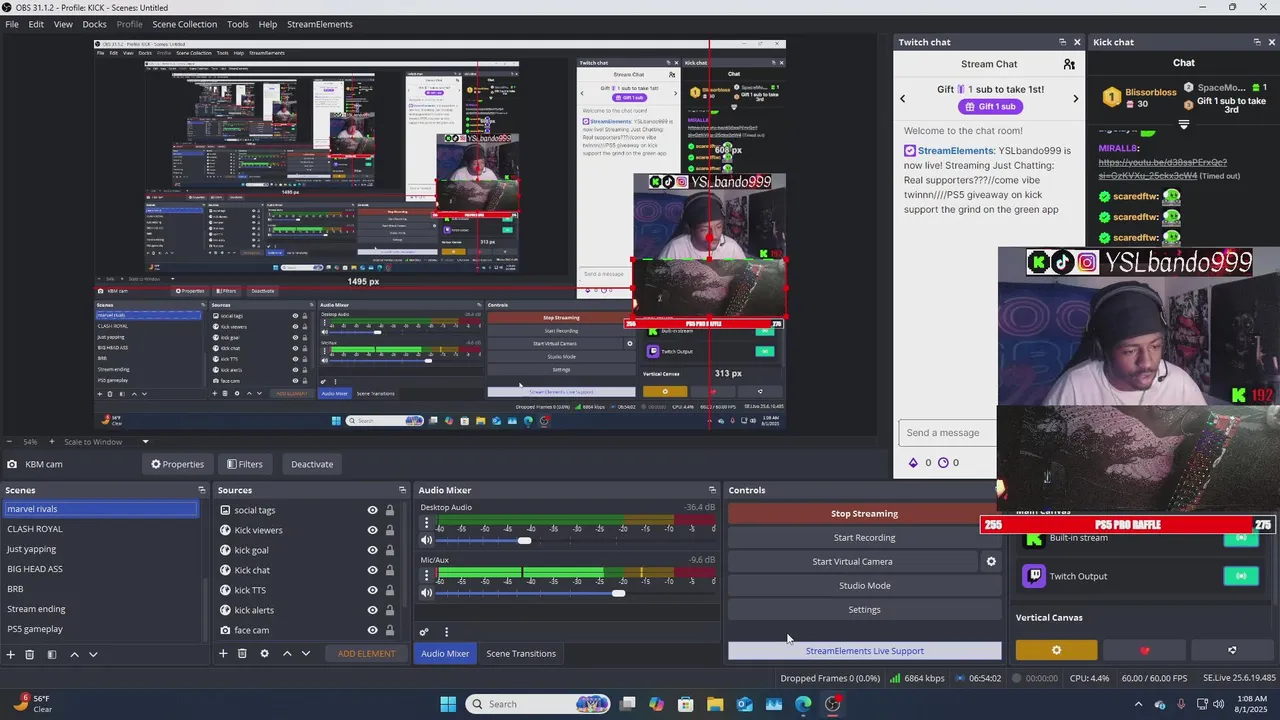
Task: Select the PS5 gameplay scene
Action: [x=100, y=629]
